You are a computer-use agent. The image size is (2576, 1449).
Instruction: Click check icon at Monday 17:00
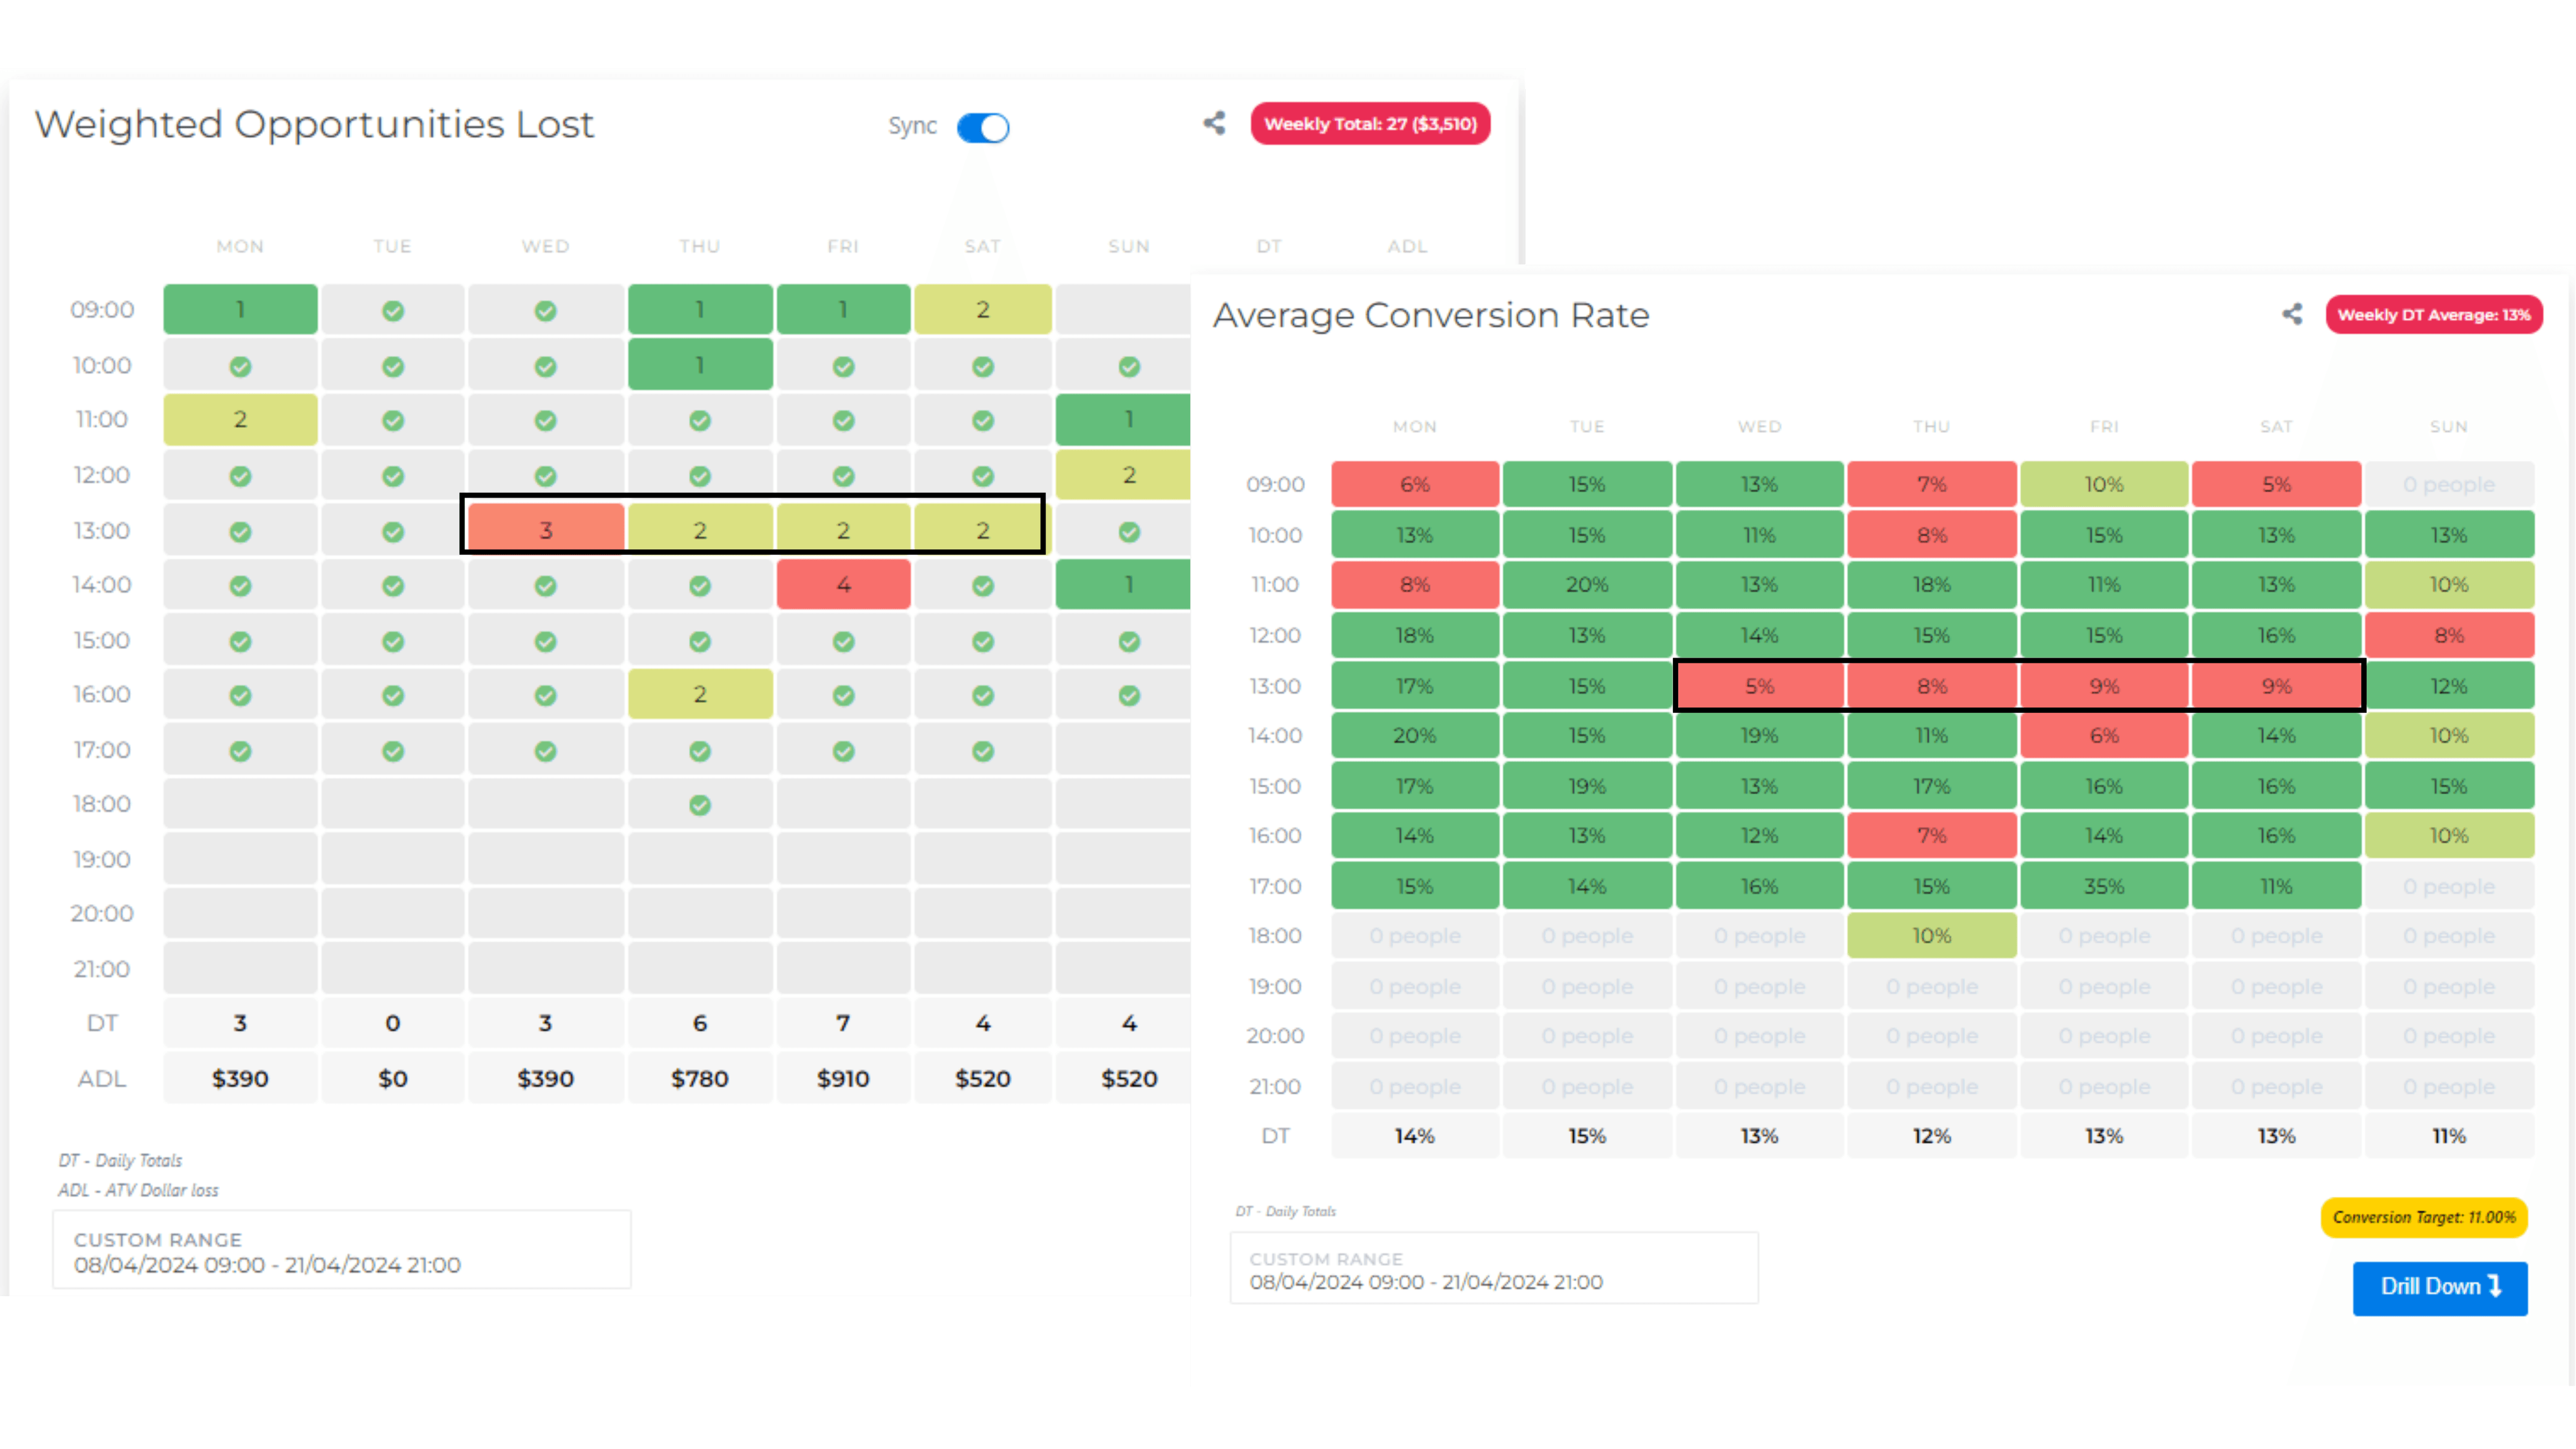tap(240, 751)
